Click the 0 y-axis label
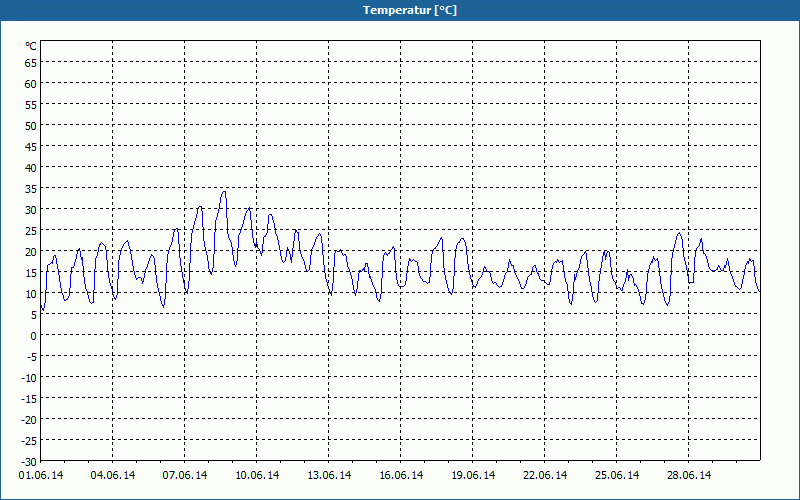 (x=34, y=336)
